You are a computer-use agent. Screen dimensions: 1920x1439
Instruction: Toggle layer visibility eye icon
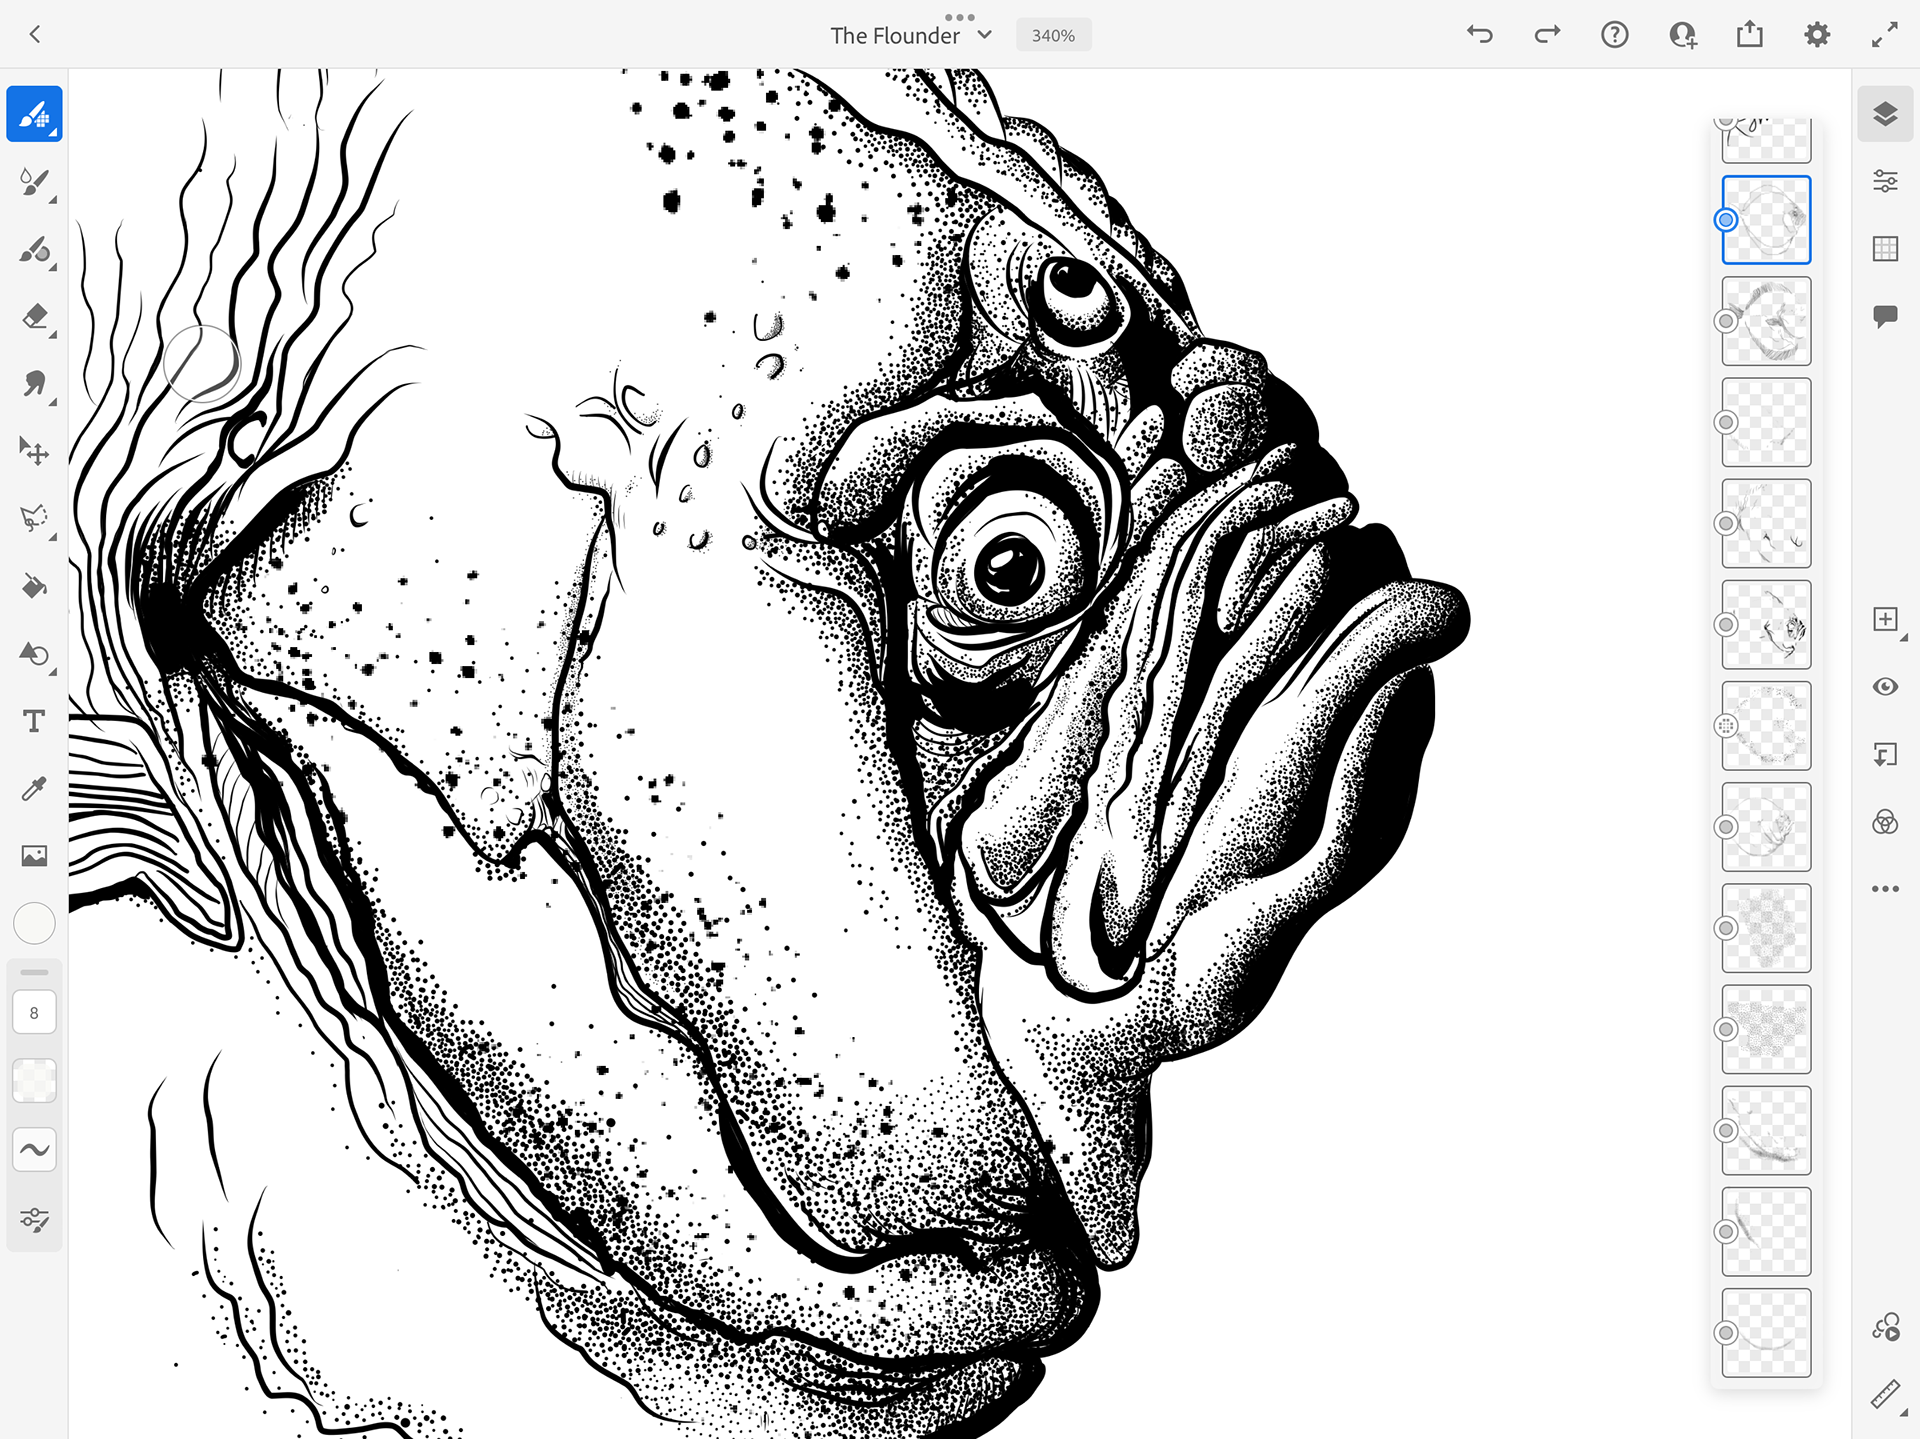pos(1885,687)
